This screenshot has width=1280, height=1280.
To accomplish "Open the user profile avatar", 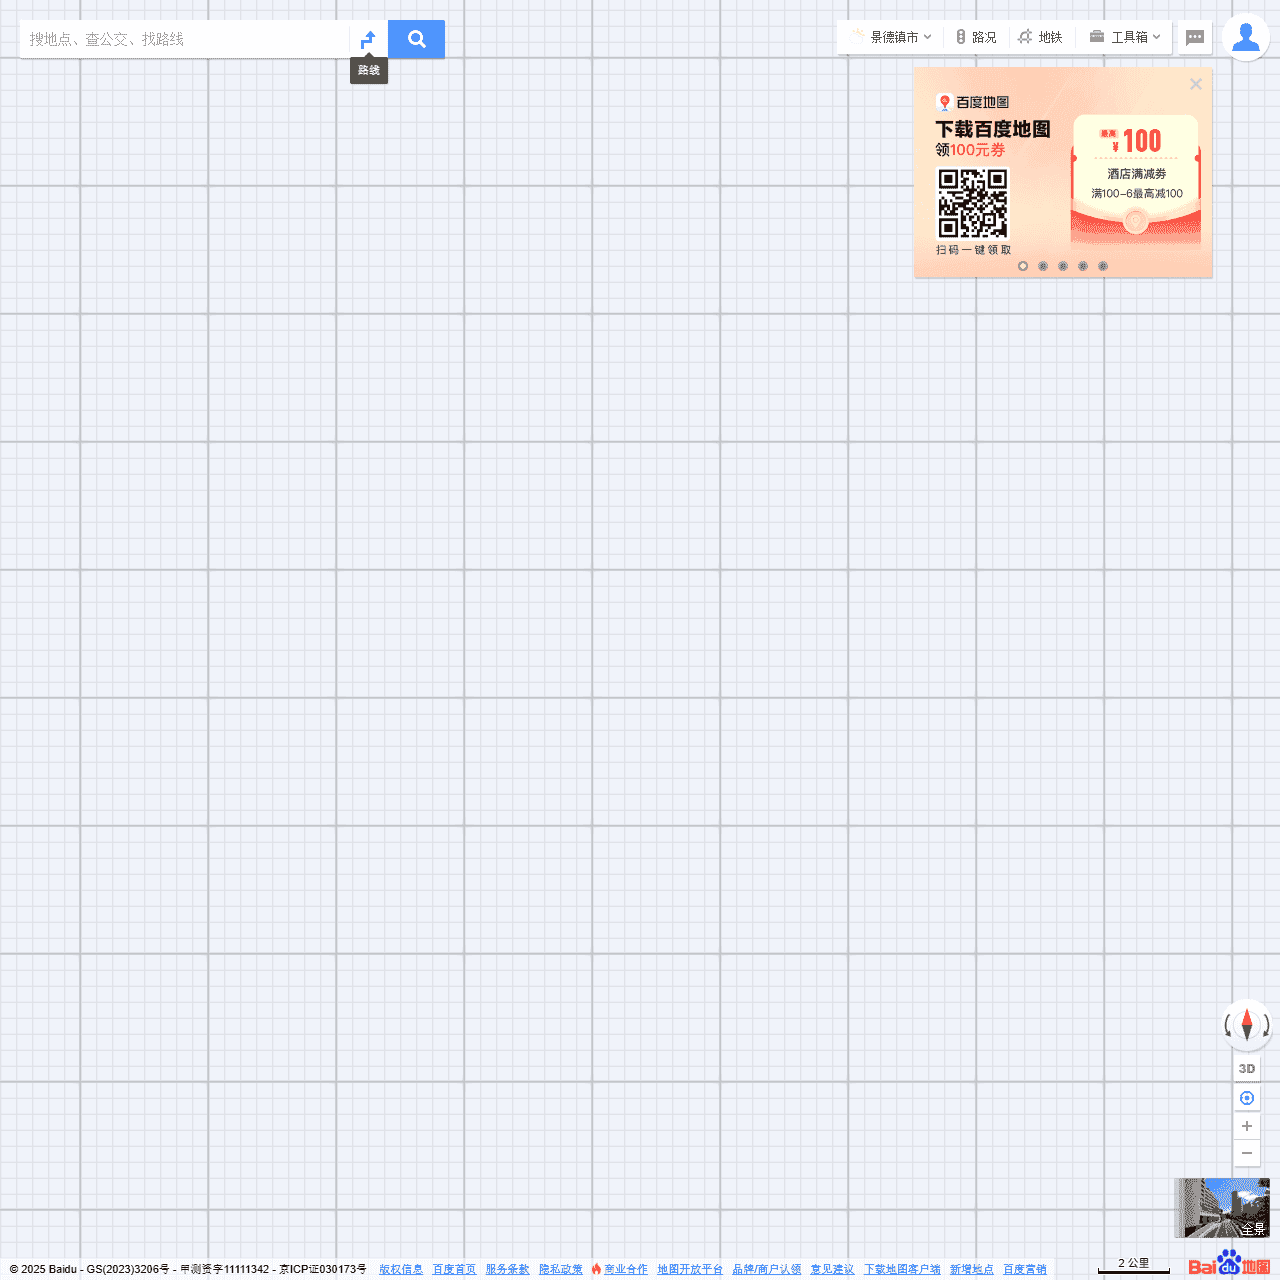I will click(x=1245, y=38).
